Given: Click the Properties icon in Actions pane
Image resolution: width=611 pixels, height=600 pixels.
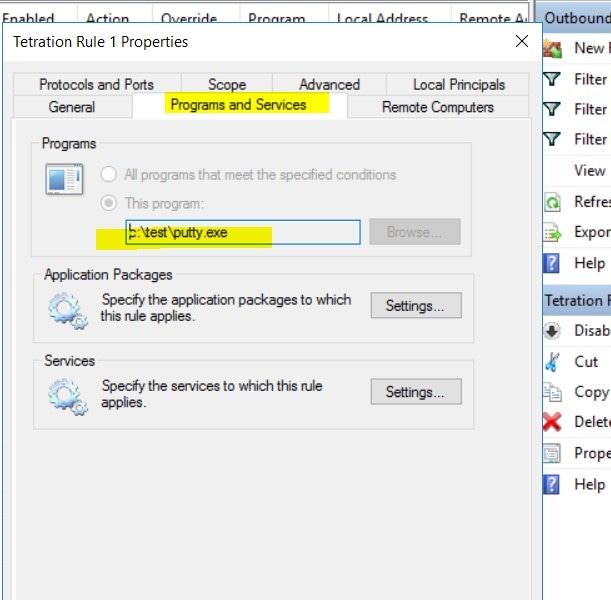Looking at the screenshot, I should point(552,453).
